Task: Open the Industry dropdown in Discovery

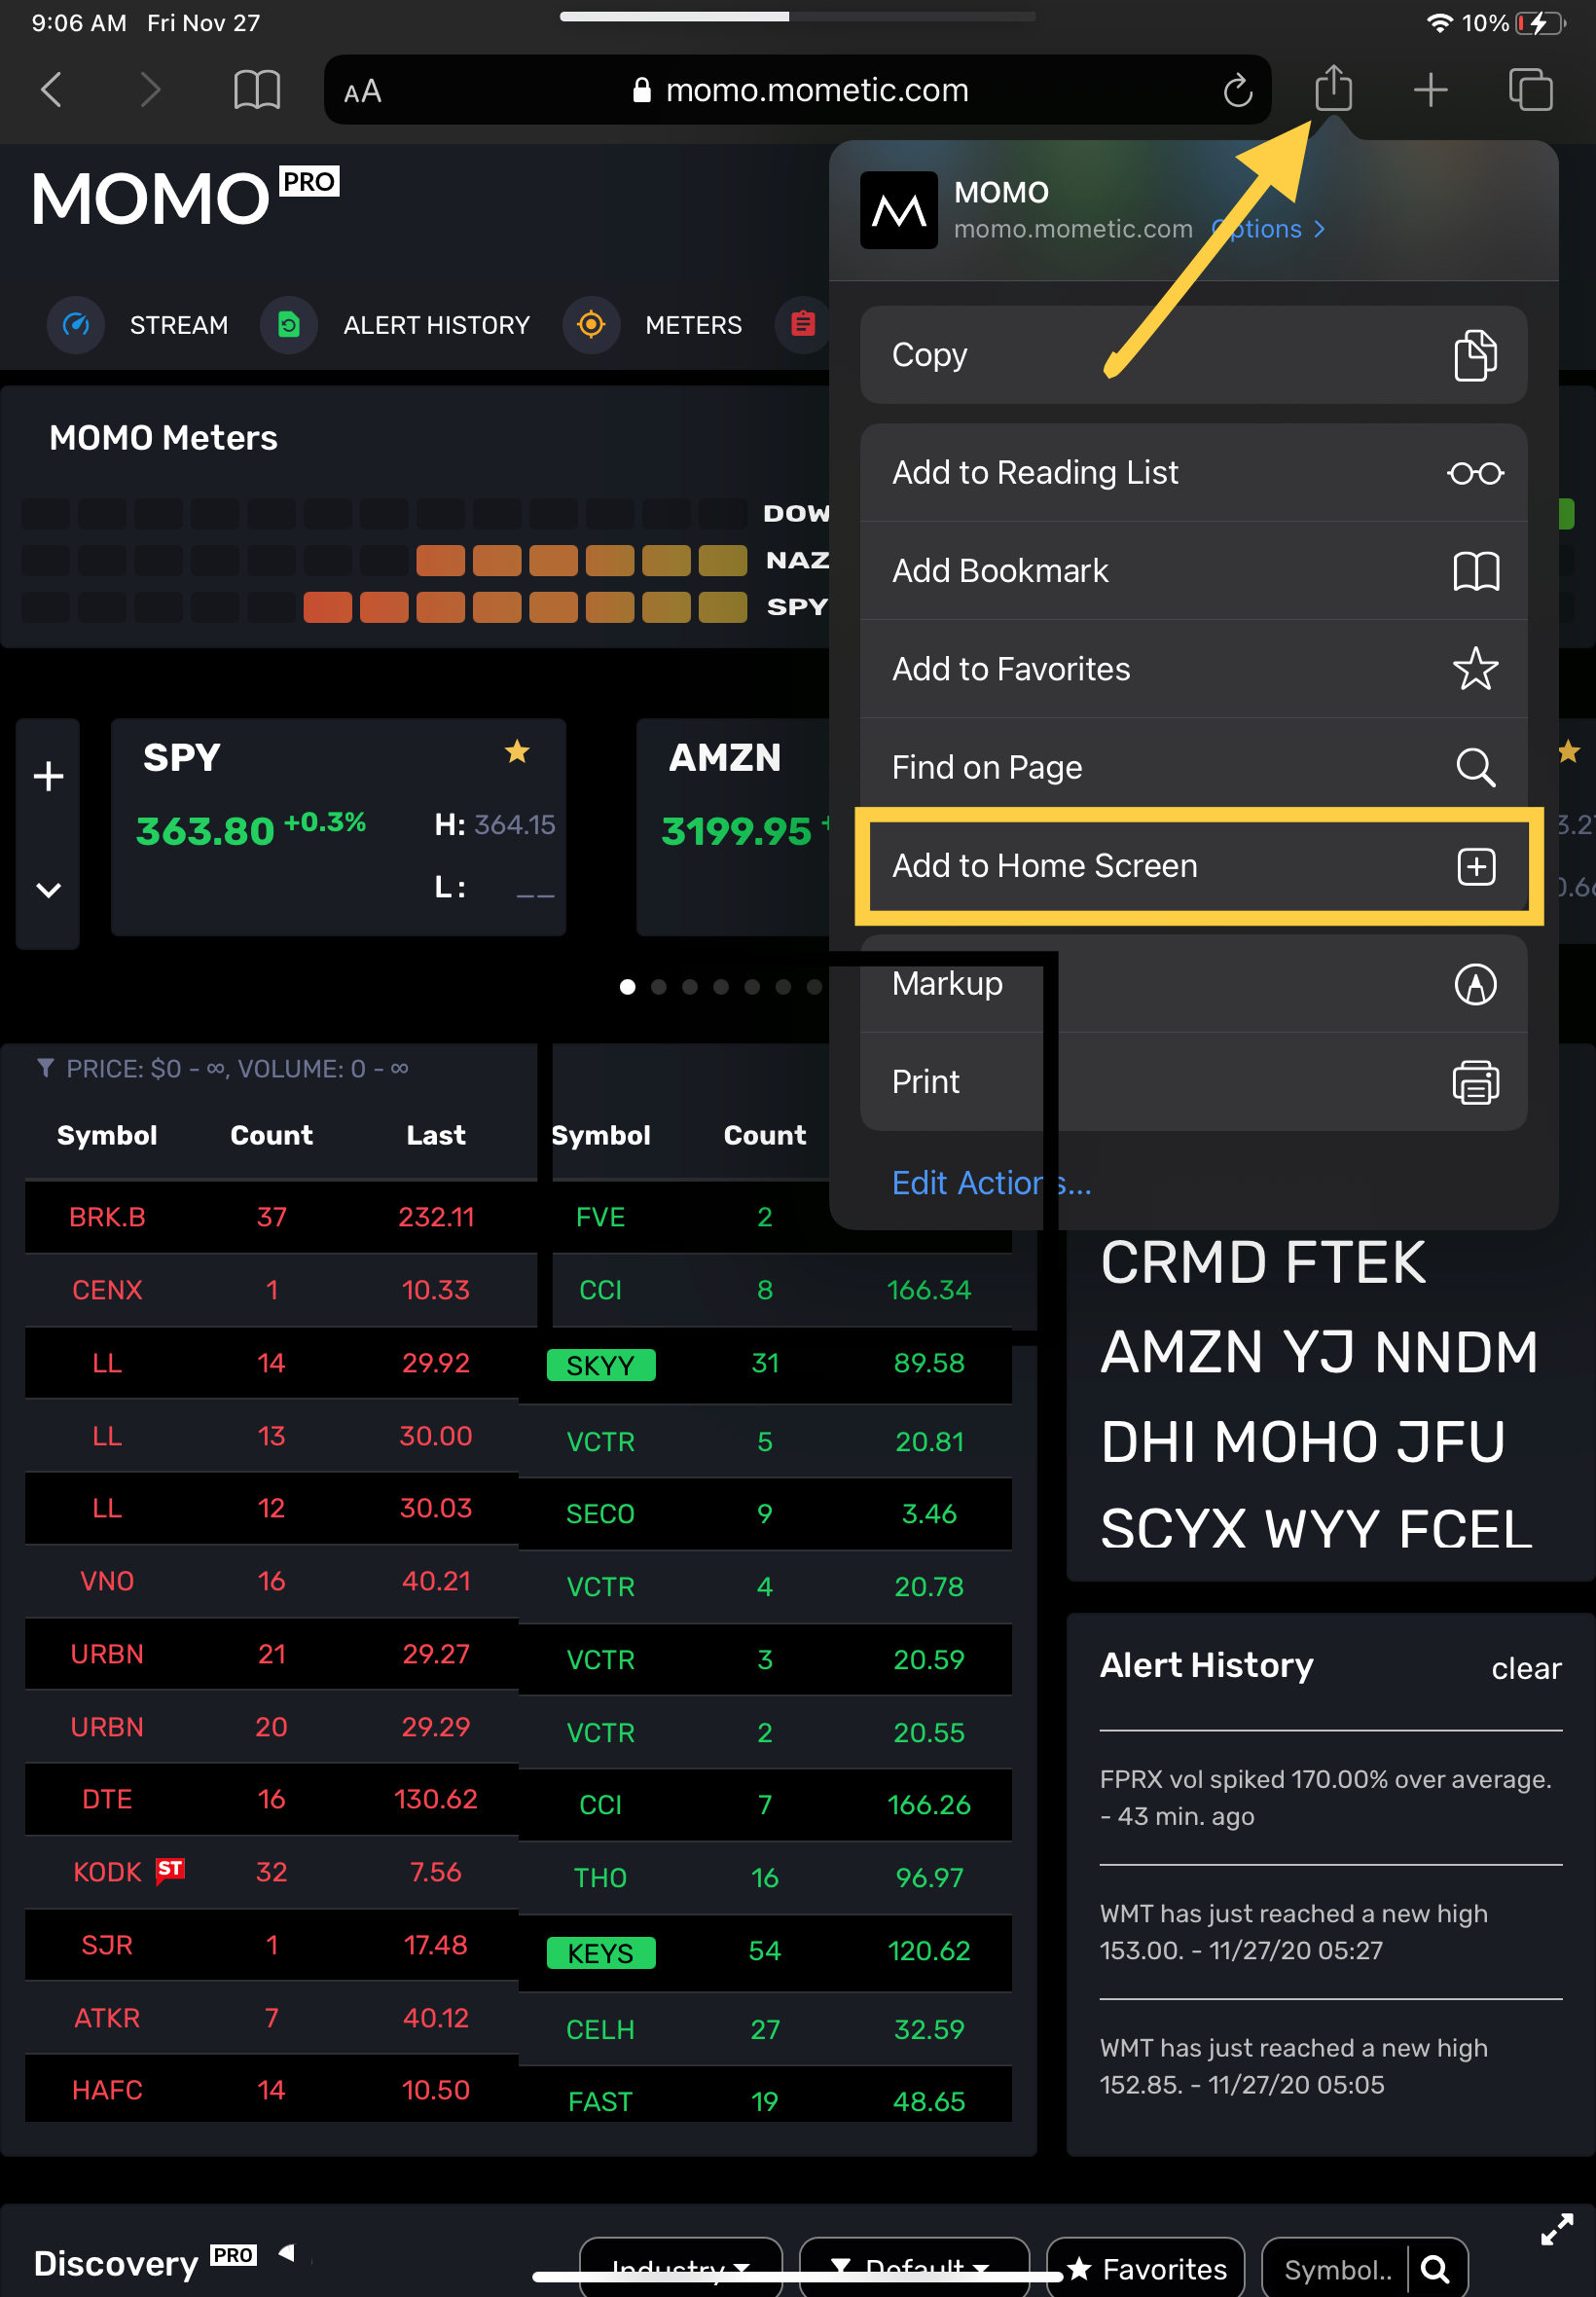Action: (680, 2268)
